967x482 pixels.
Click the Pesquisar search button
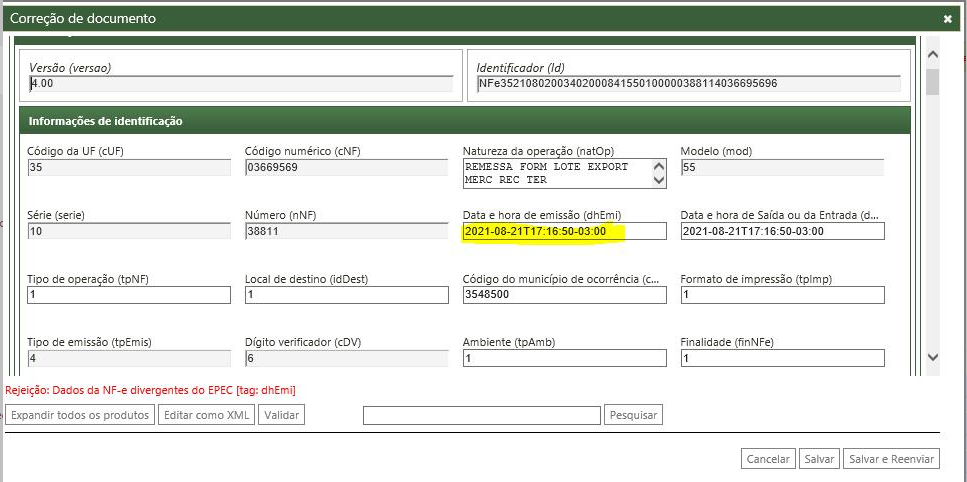633,415
